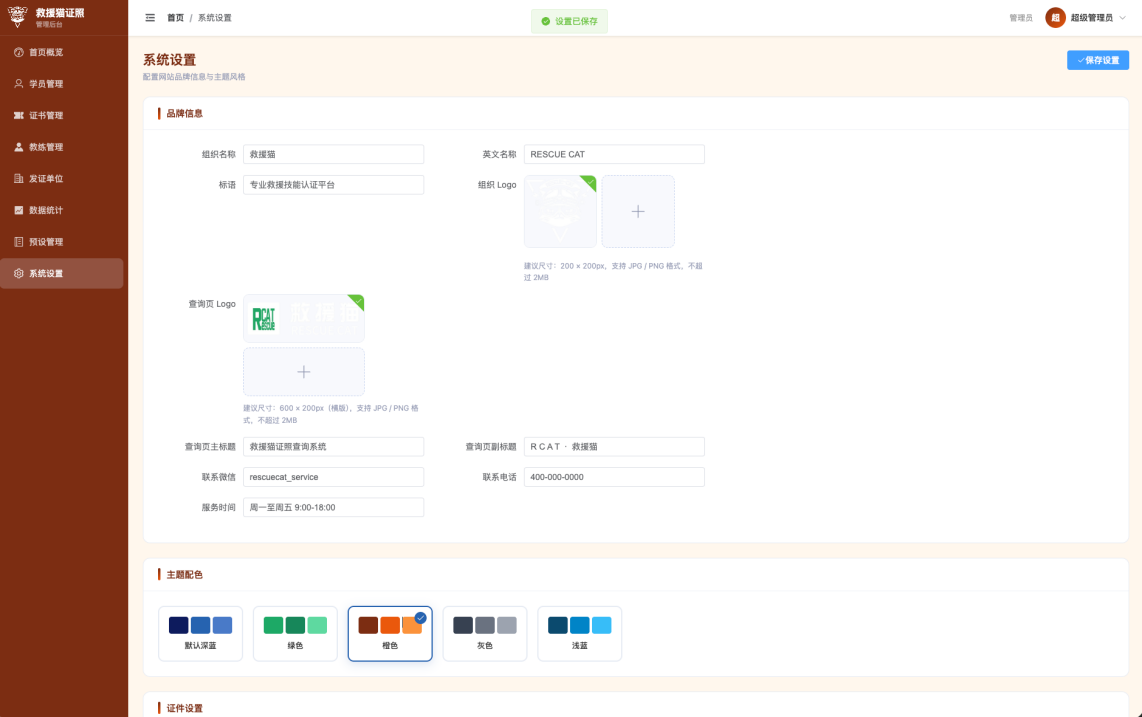The height and width of the screenshot is (717, 1142).
Task: Click the 证书管理 ticket icon in sidebar
Action: tap(19, 116)
